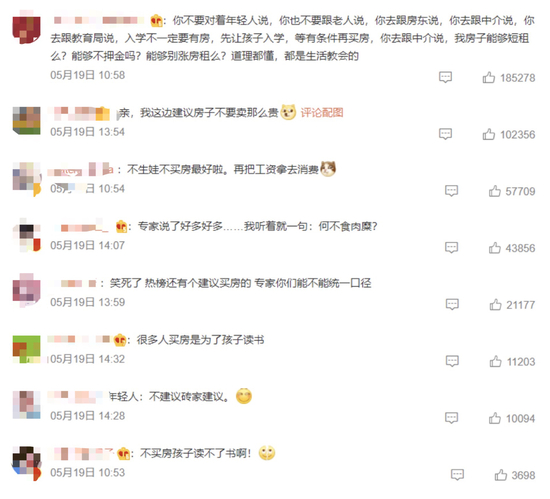Open the 评论配图 image link
Image resolution: width=550 pixels, height=499 pixels.
tap(322, 113)
